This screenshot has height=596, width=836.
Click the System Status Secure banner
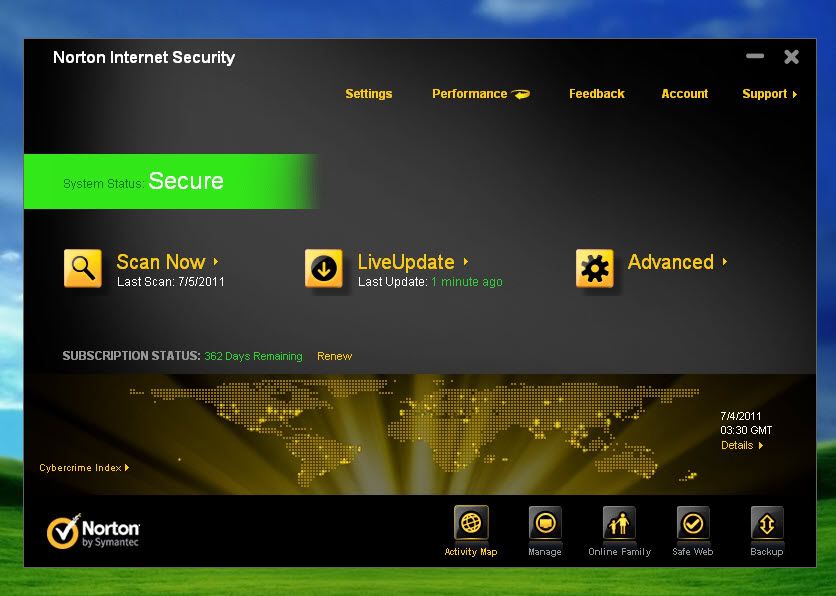171,181
